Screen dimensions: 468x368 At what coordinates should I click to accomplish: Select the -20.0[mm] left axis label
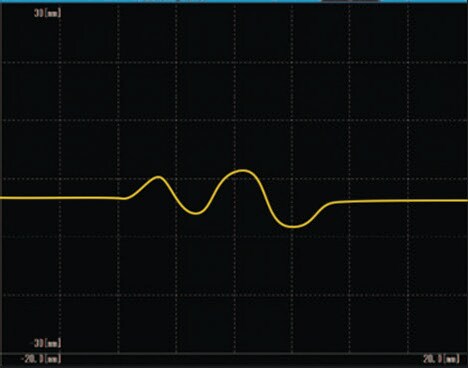[41, 359]
